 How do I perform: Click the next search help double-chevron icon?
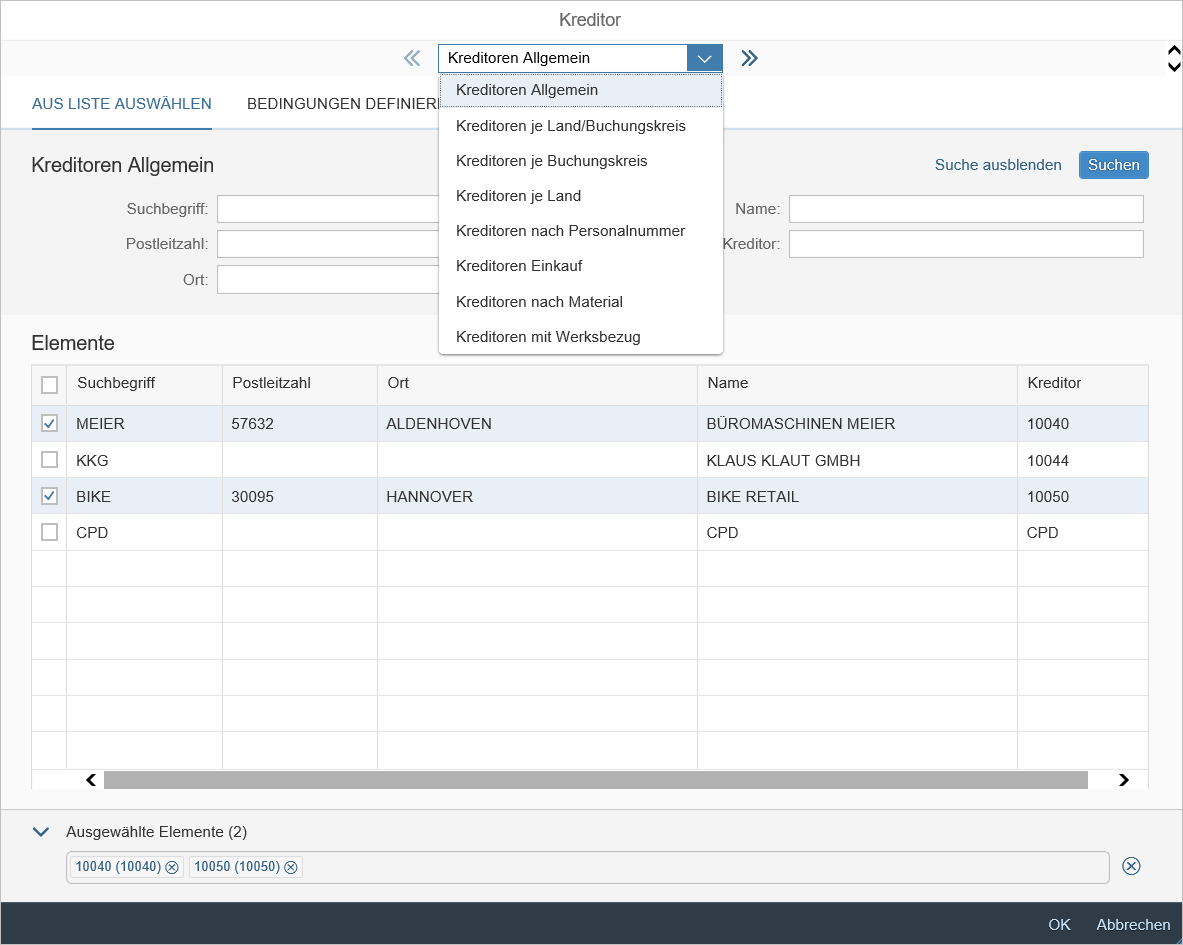[749, 58]
